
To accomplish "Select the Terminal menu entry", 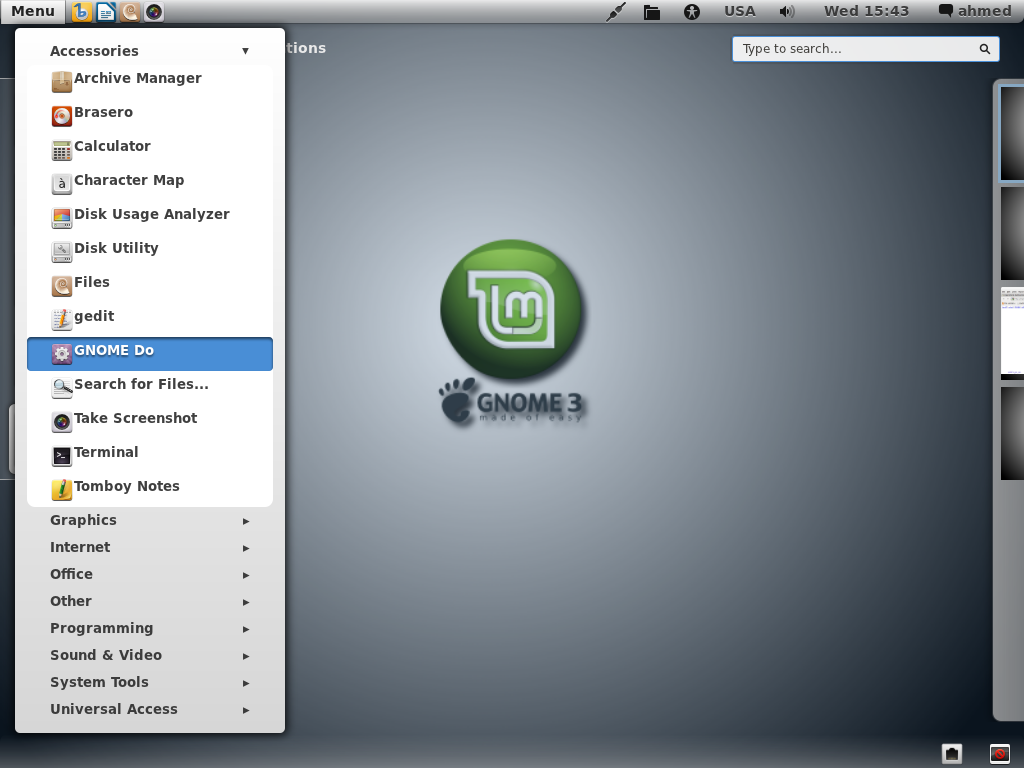I will point(150,455).
